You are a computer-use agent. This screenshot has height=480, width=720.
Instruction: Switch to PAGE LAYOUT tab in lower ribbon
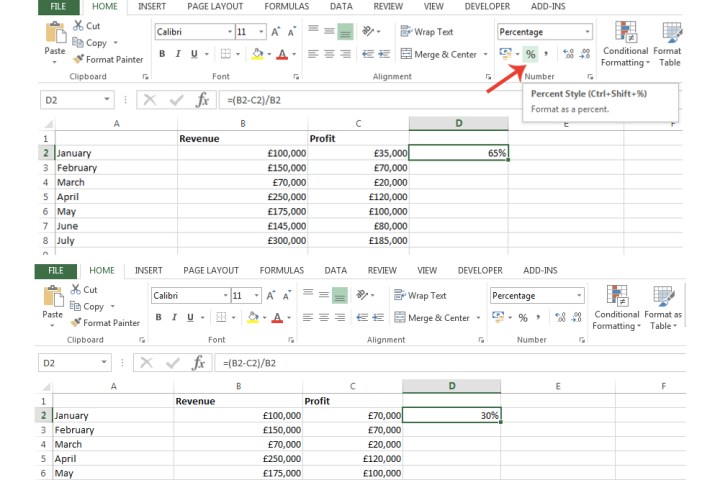click(x=211, y=270)
